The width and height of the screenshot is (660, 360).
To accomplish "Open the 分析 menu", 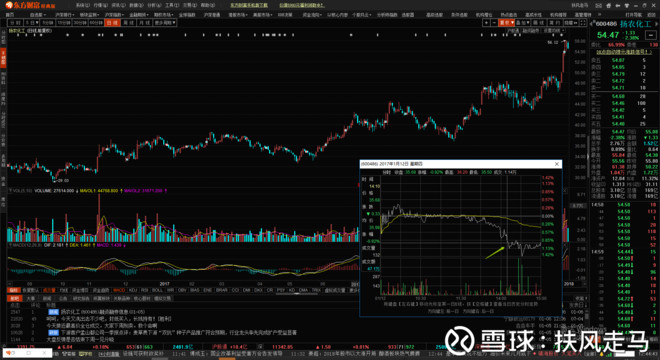I will [x=154, y=5].
